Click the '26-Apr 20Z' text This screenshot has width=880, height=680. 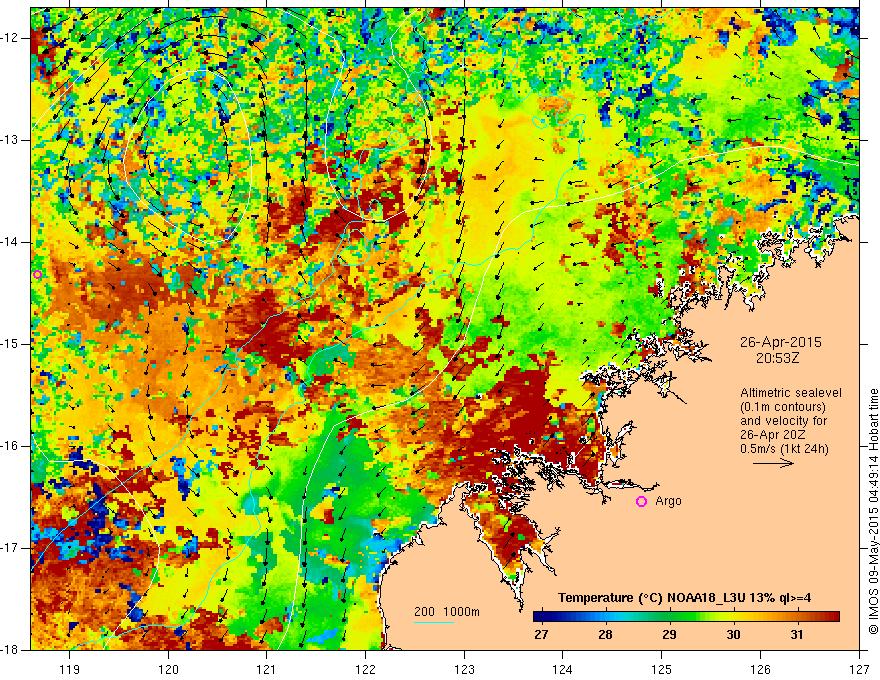(774, 435)
